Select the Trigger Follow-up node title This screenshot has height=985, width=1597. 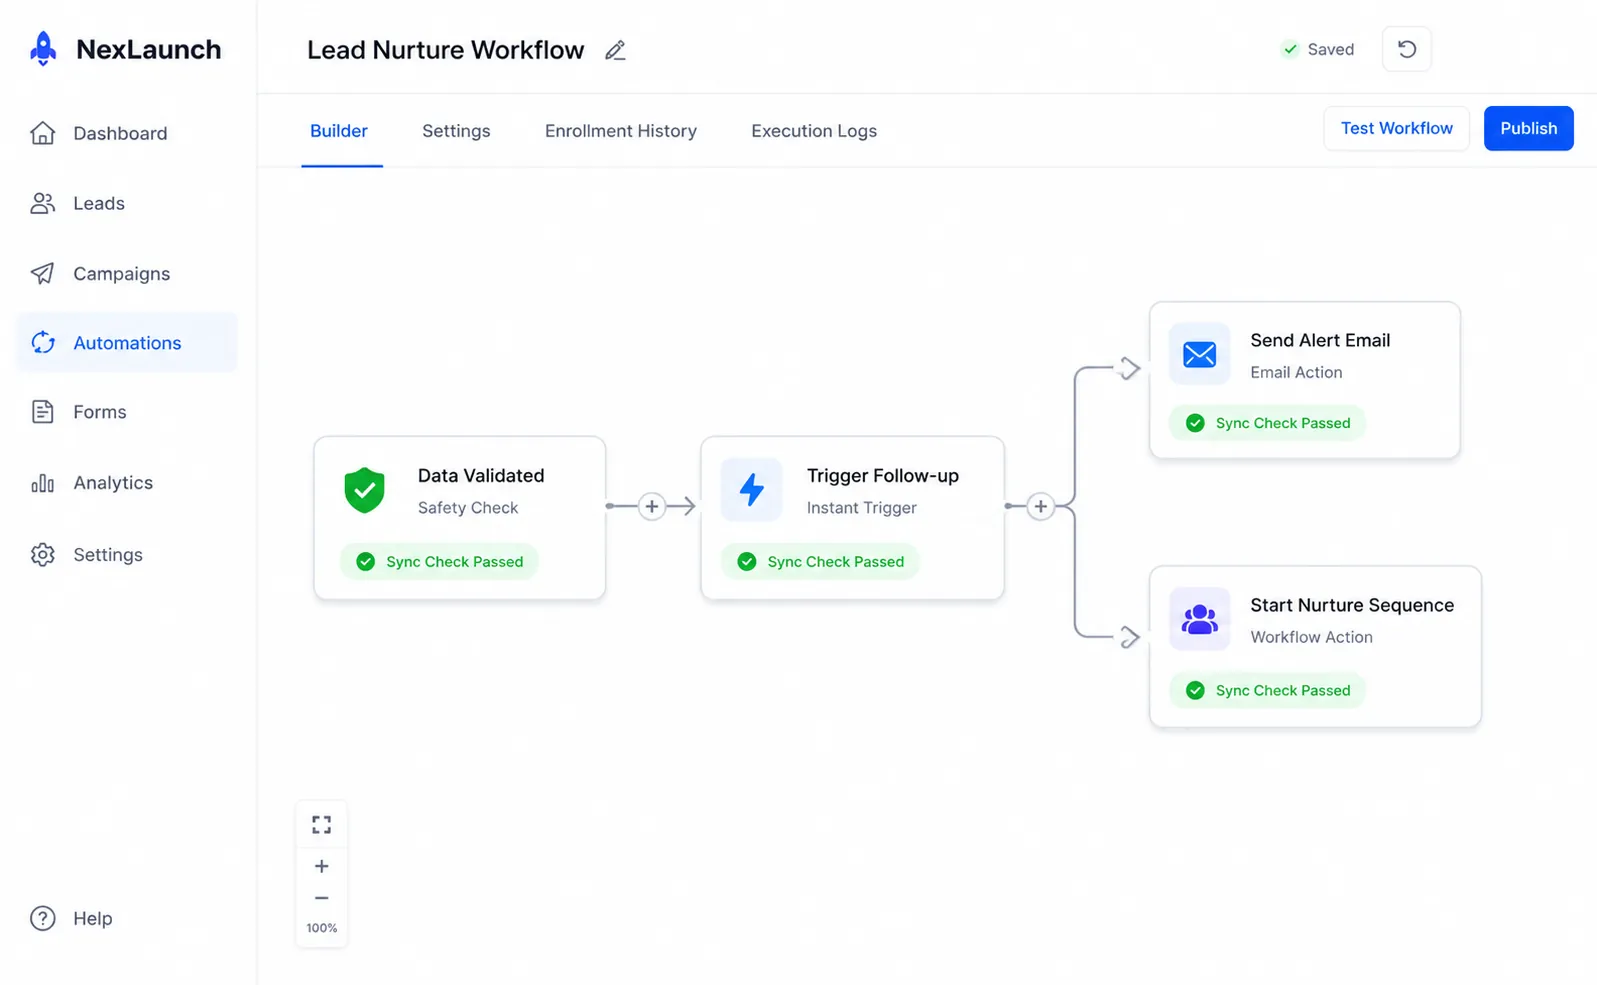pyautogui.click(x=883, y=476)
